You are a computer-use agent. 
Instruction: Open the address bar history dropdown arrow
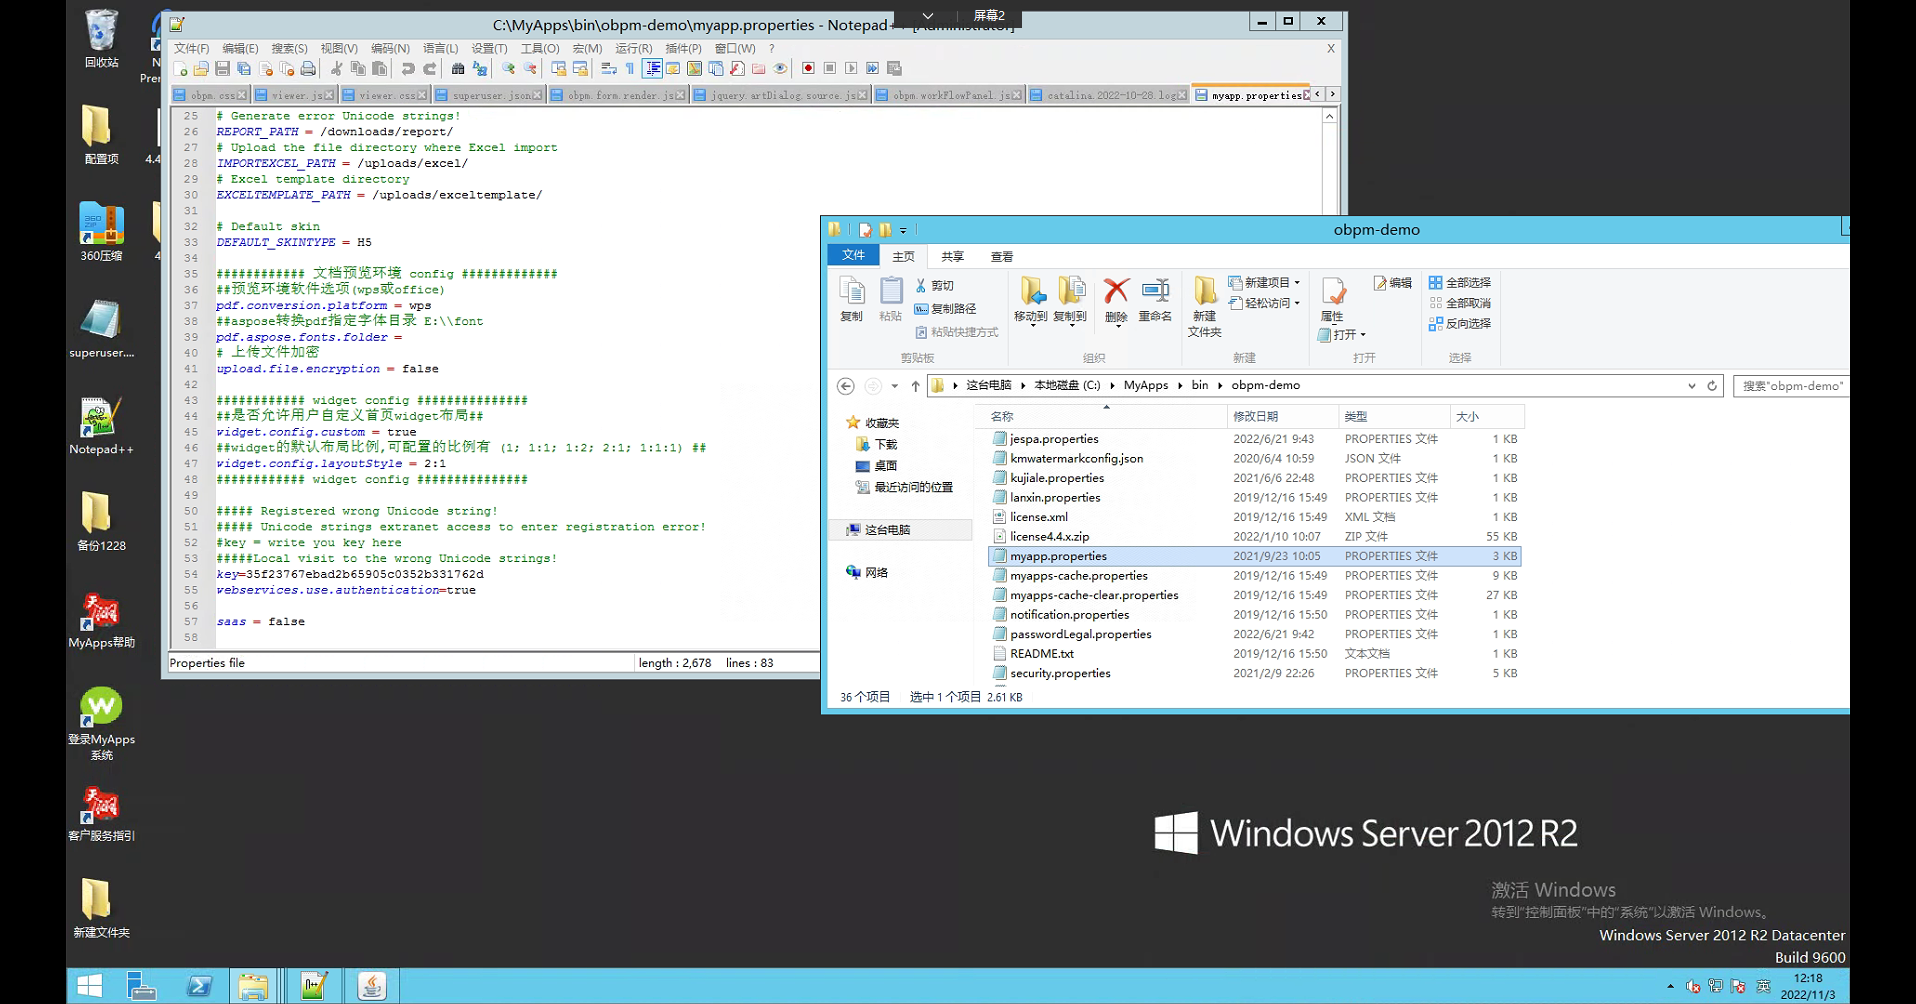tap(1692, 386)
